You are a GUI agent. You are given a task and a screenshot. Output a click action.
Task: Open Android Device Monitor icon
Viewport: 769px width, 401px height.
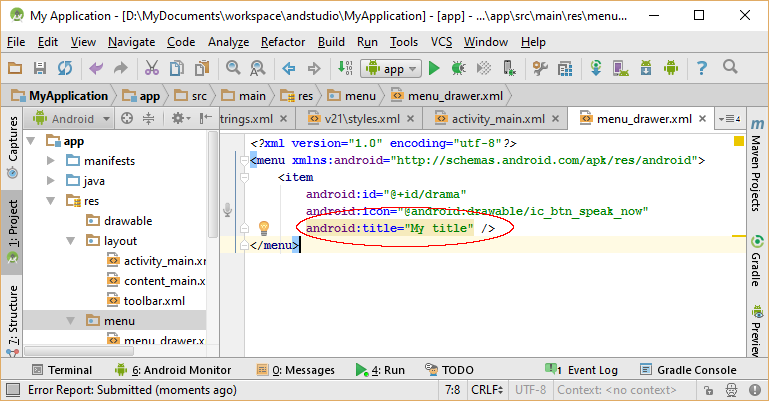(671, 68)
